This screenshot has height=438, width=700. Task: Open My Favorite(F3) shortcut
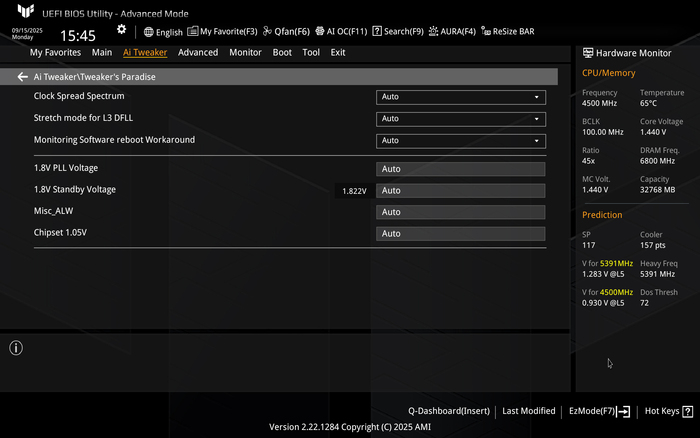point(222,32)
